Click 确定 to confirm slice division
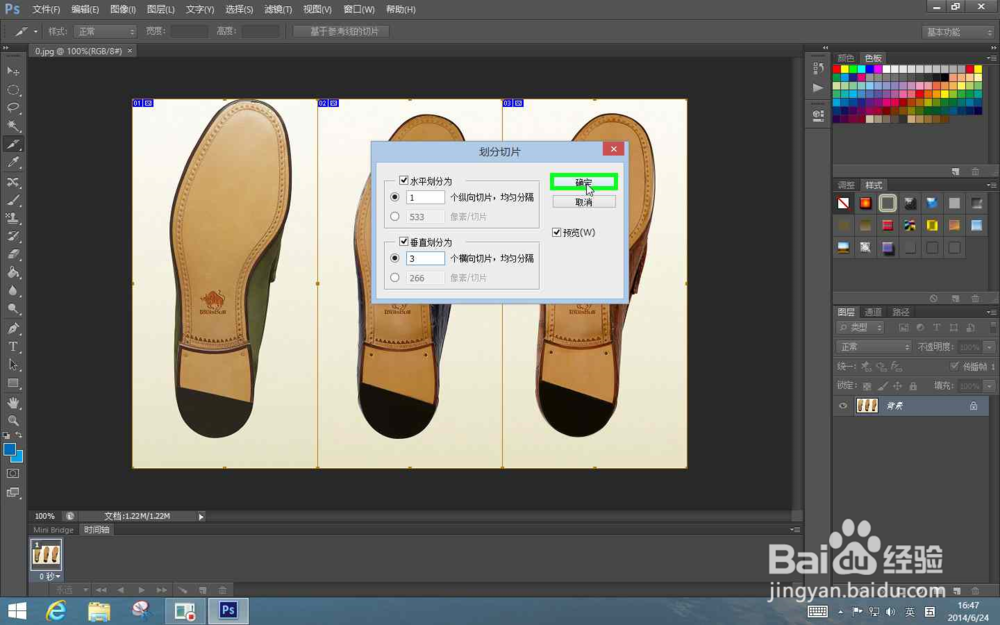This screenshot has height=625, width=1000. (x=584, y=182)
